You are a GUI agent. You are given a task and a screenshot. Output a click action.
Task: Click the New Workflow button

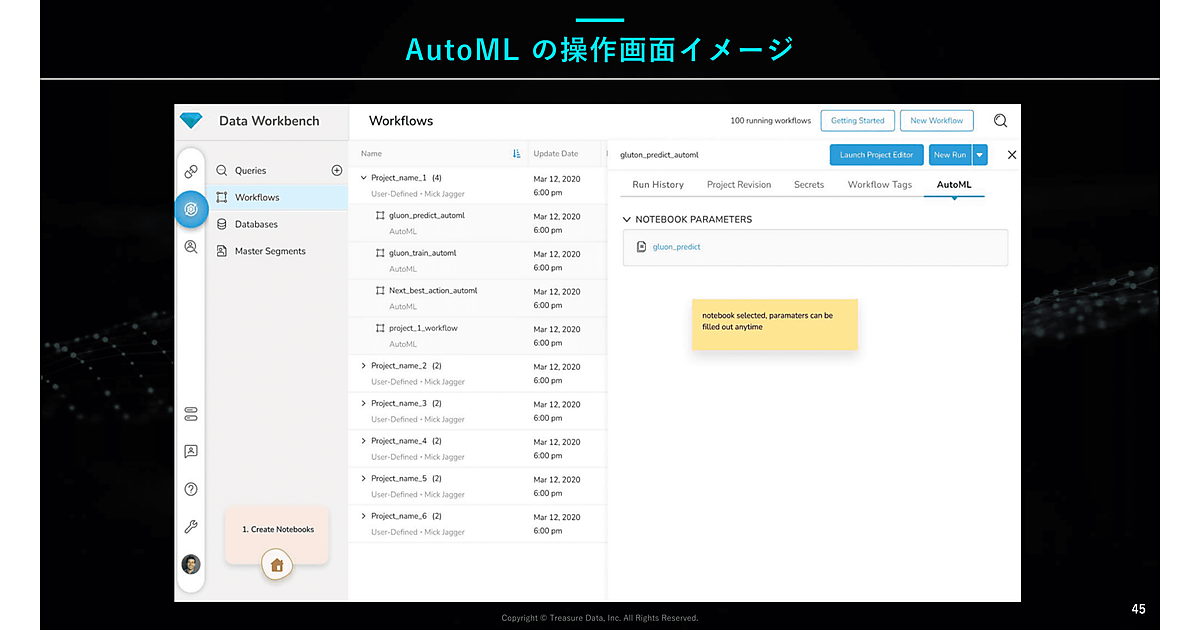[936, 121]
